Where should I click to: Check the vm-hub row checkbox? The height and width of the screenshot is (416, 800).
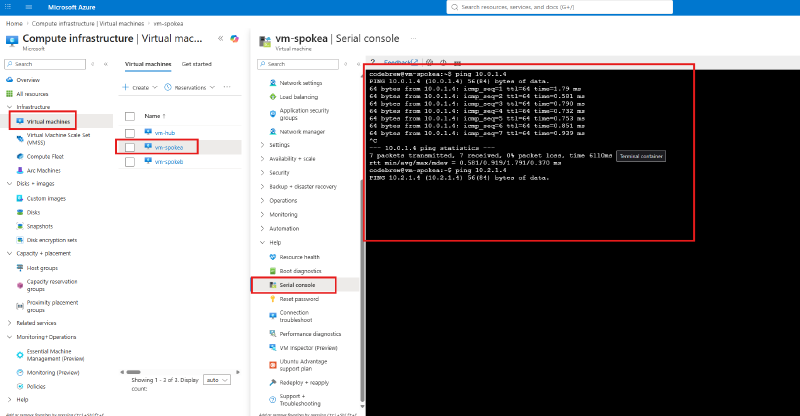coord(130,133)
